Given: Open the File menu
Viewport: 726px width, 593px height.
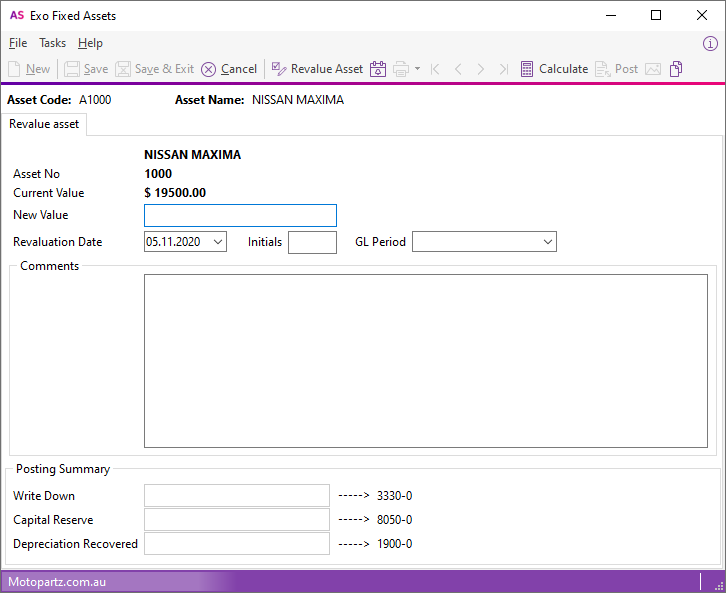Looking at the screenshot, I should [18, 43].
